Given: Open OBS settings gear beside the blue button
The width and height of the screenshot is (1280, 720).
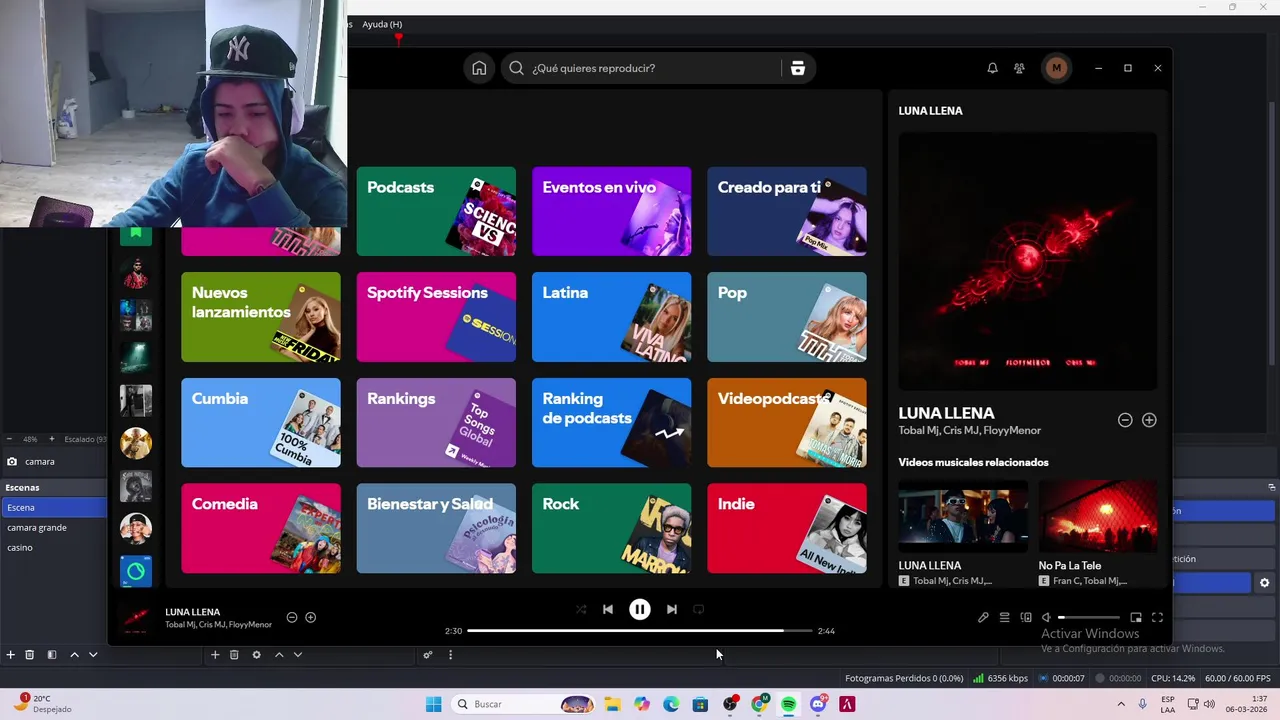Looking at the screenshot, I should 1264,583.
